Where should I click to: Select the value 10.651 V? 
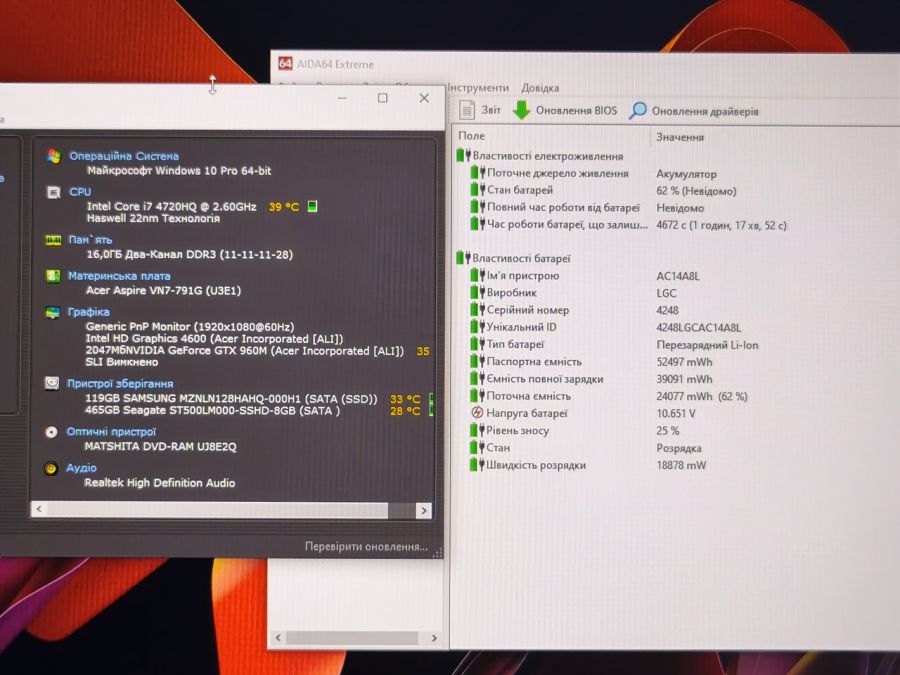[x=676, y=413]
